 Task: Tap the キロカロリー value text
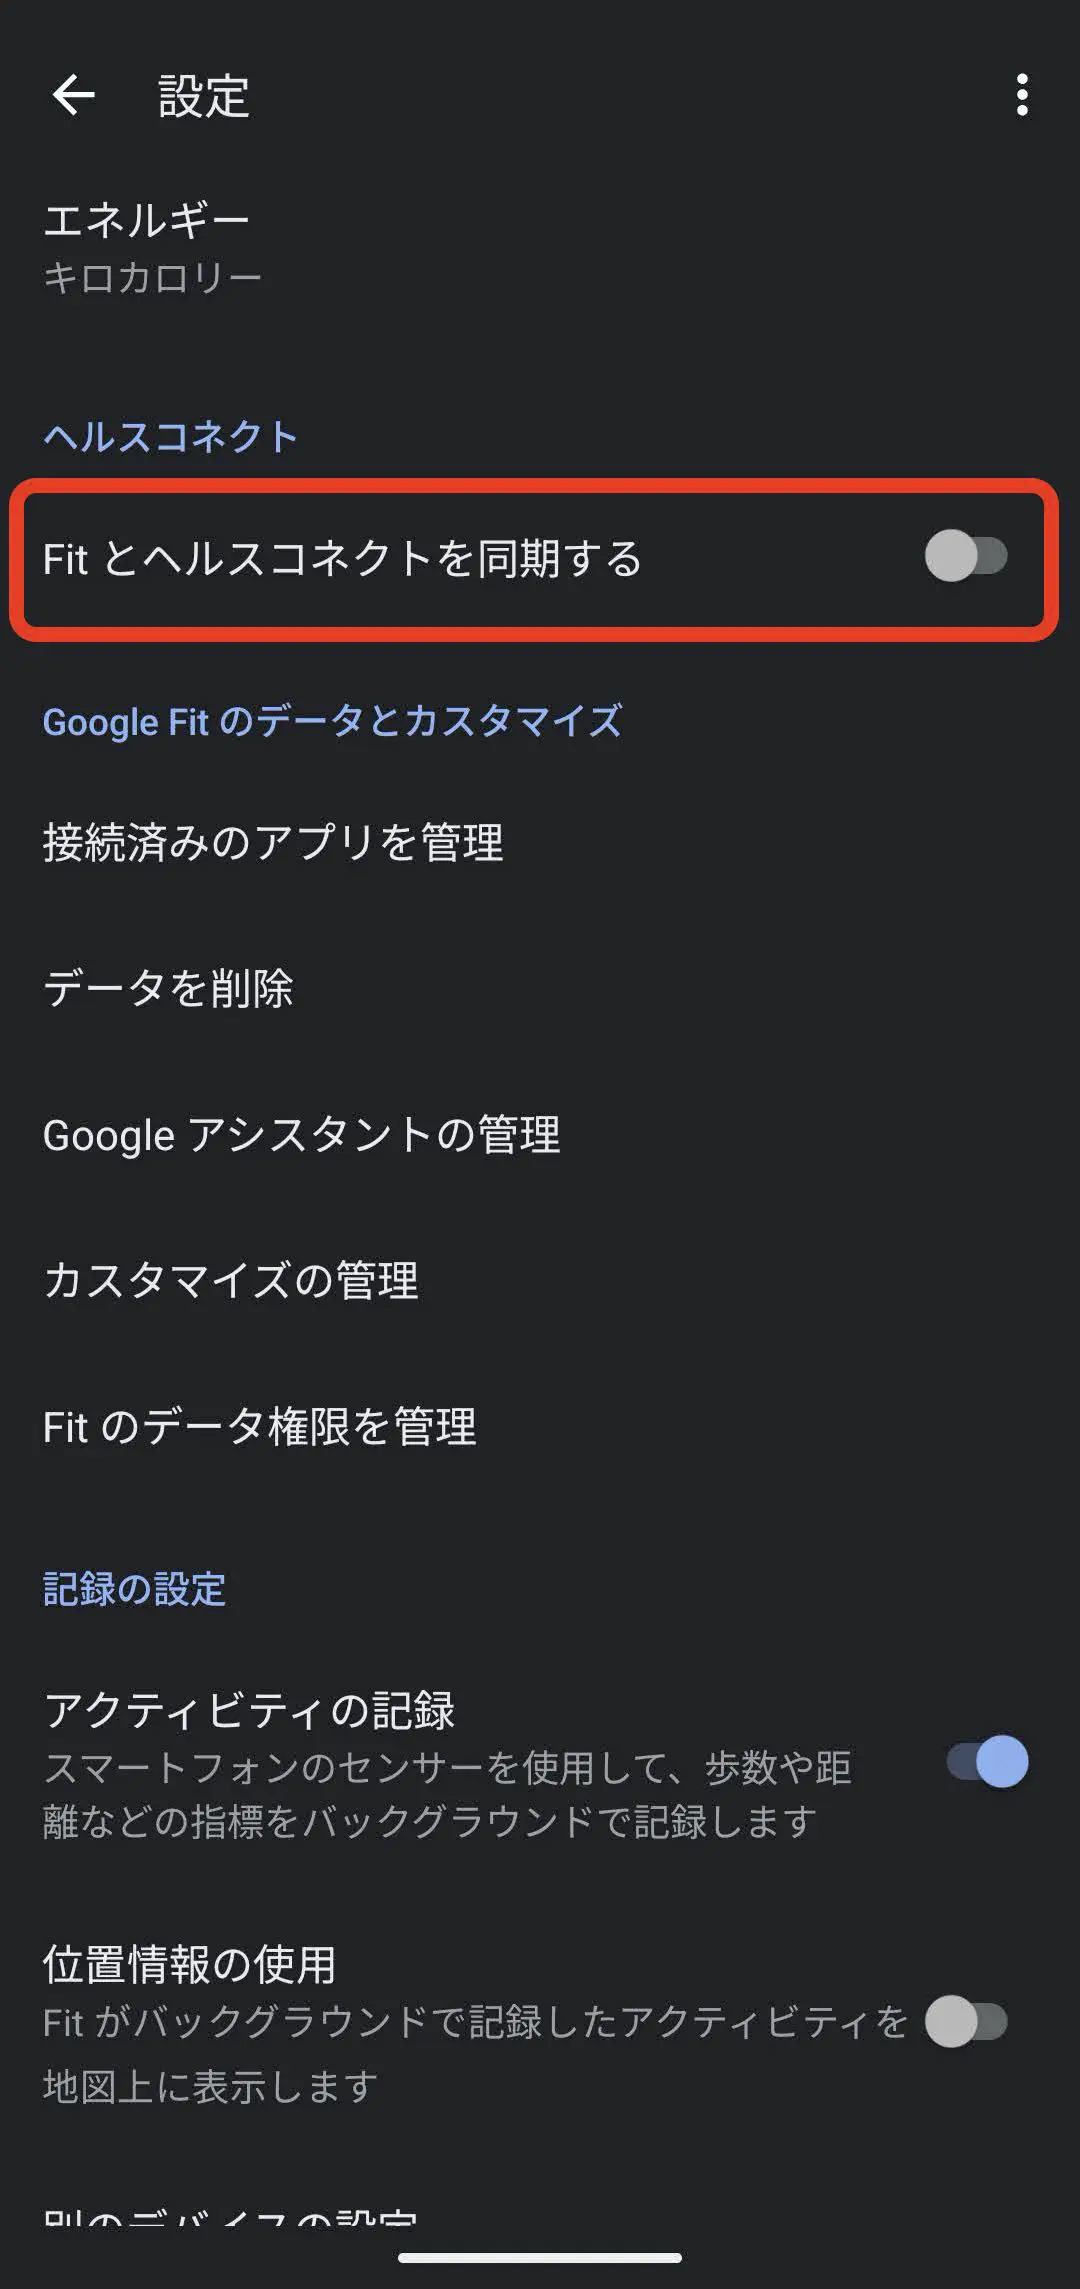click(x=152, y=277)
